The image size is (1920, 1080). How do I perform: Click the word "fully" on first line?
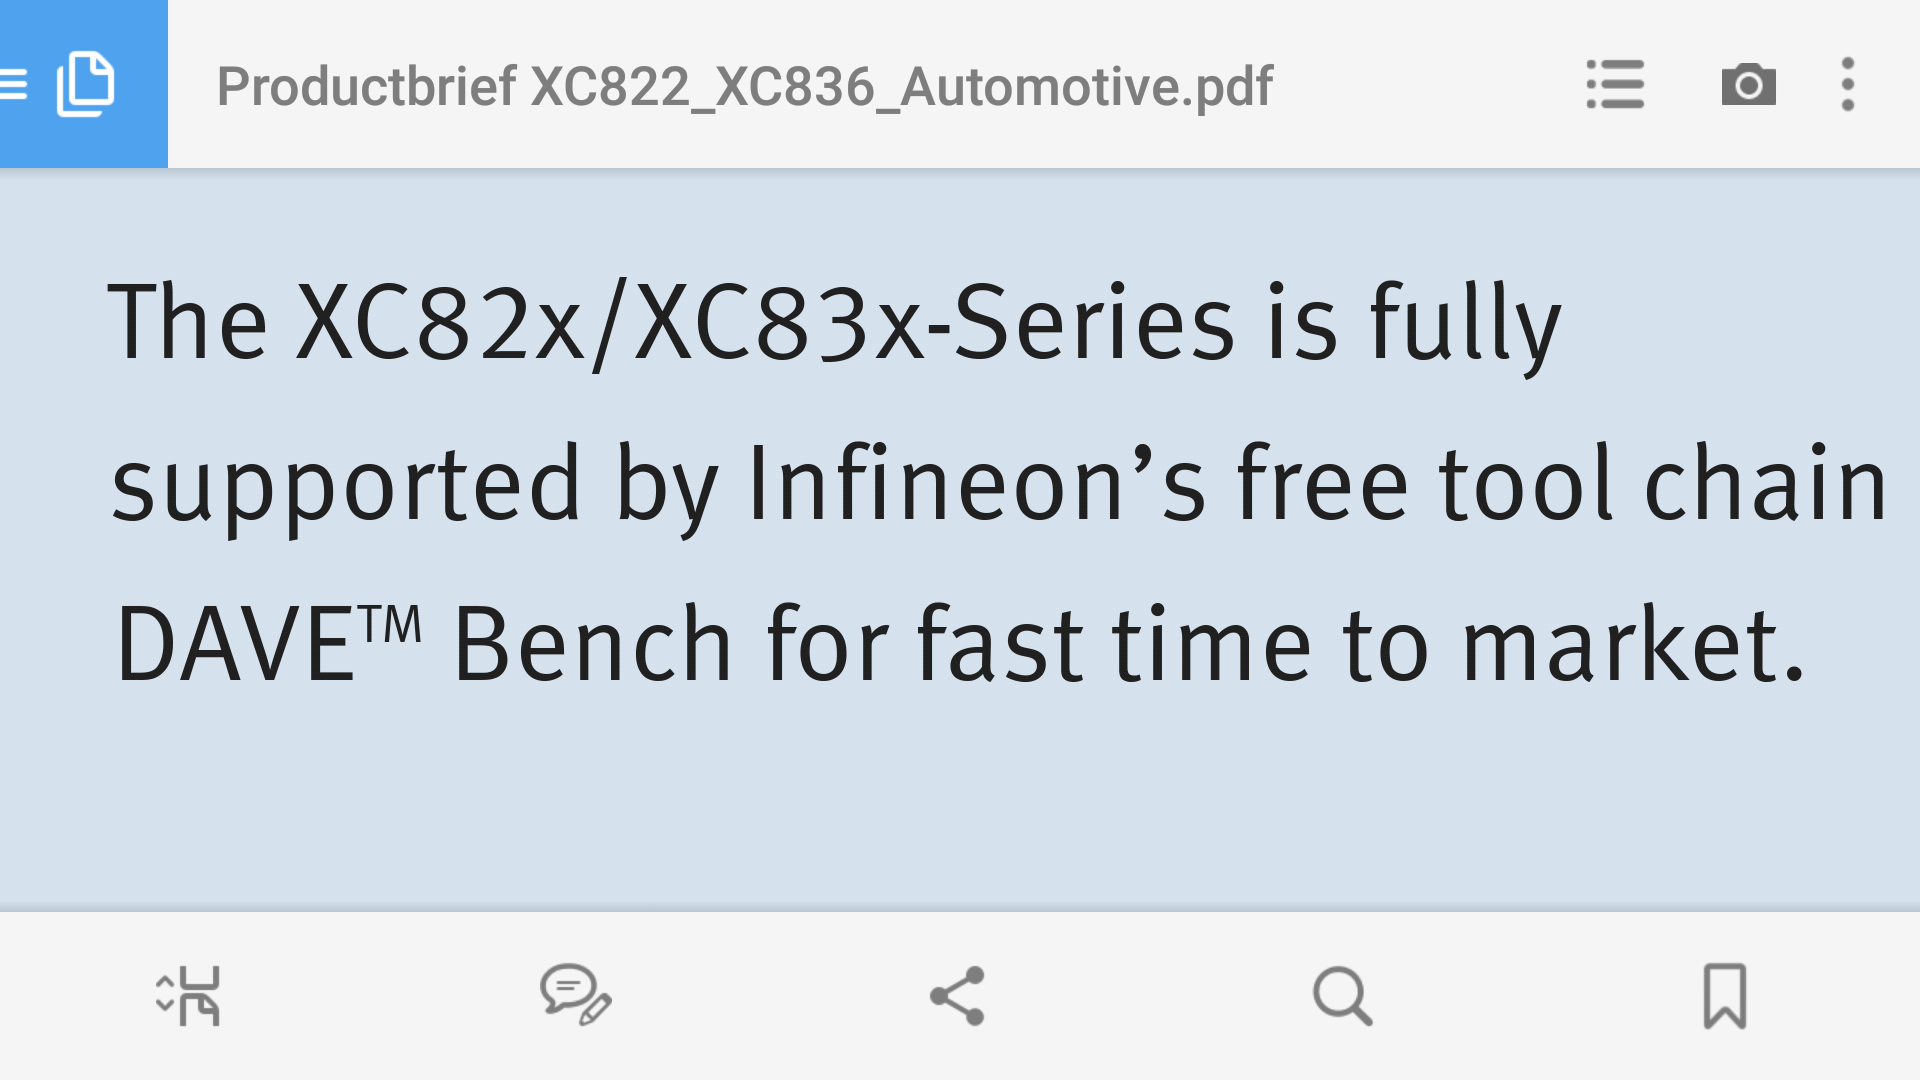(1464, 324)
